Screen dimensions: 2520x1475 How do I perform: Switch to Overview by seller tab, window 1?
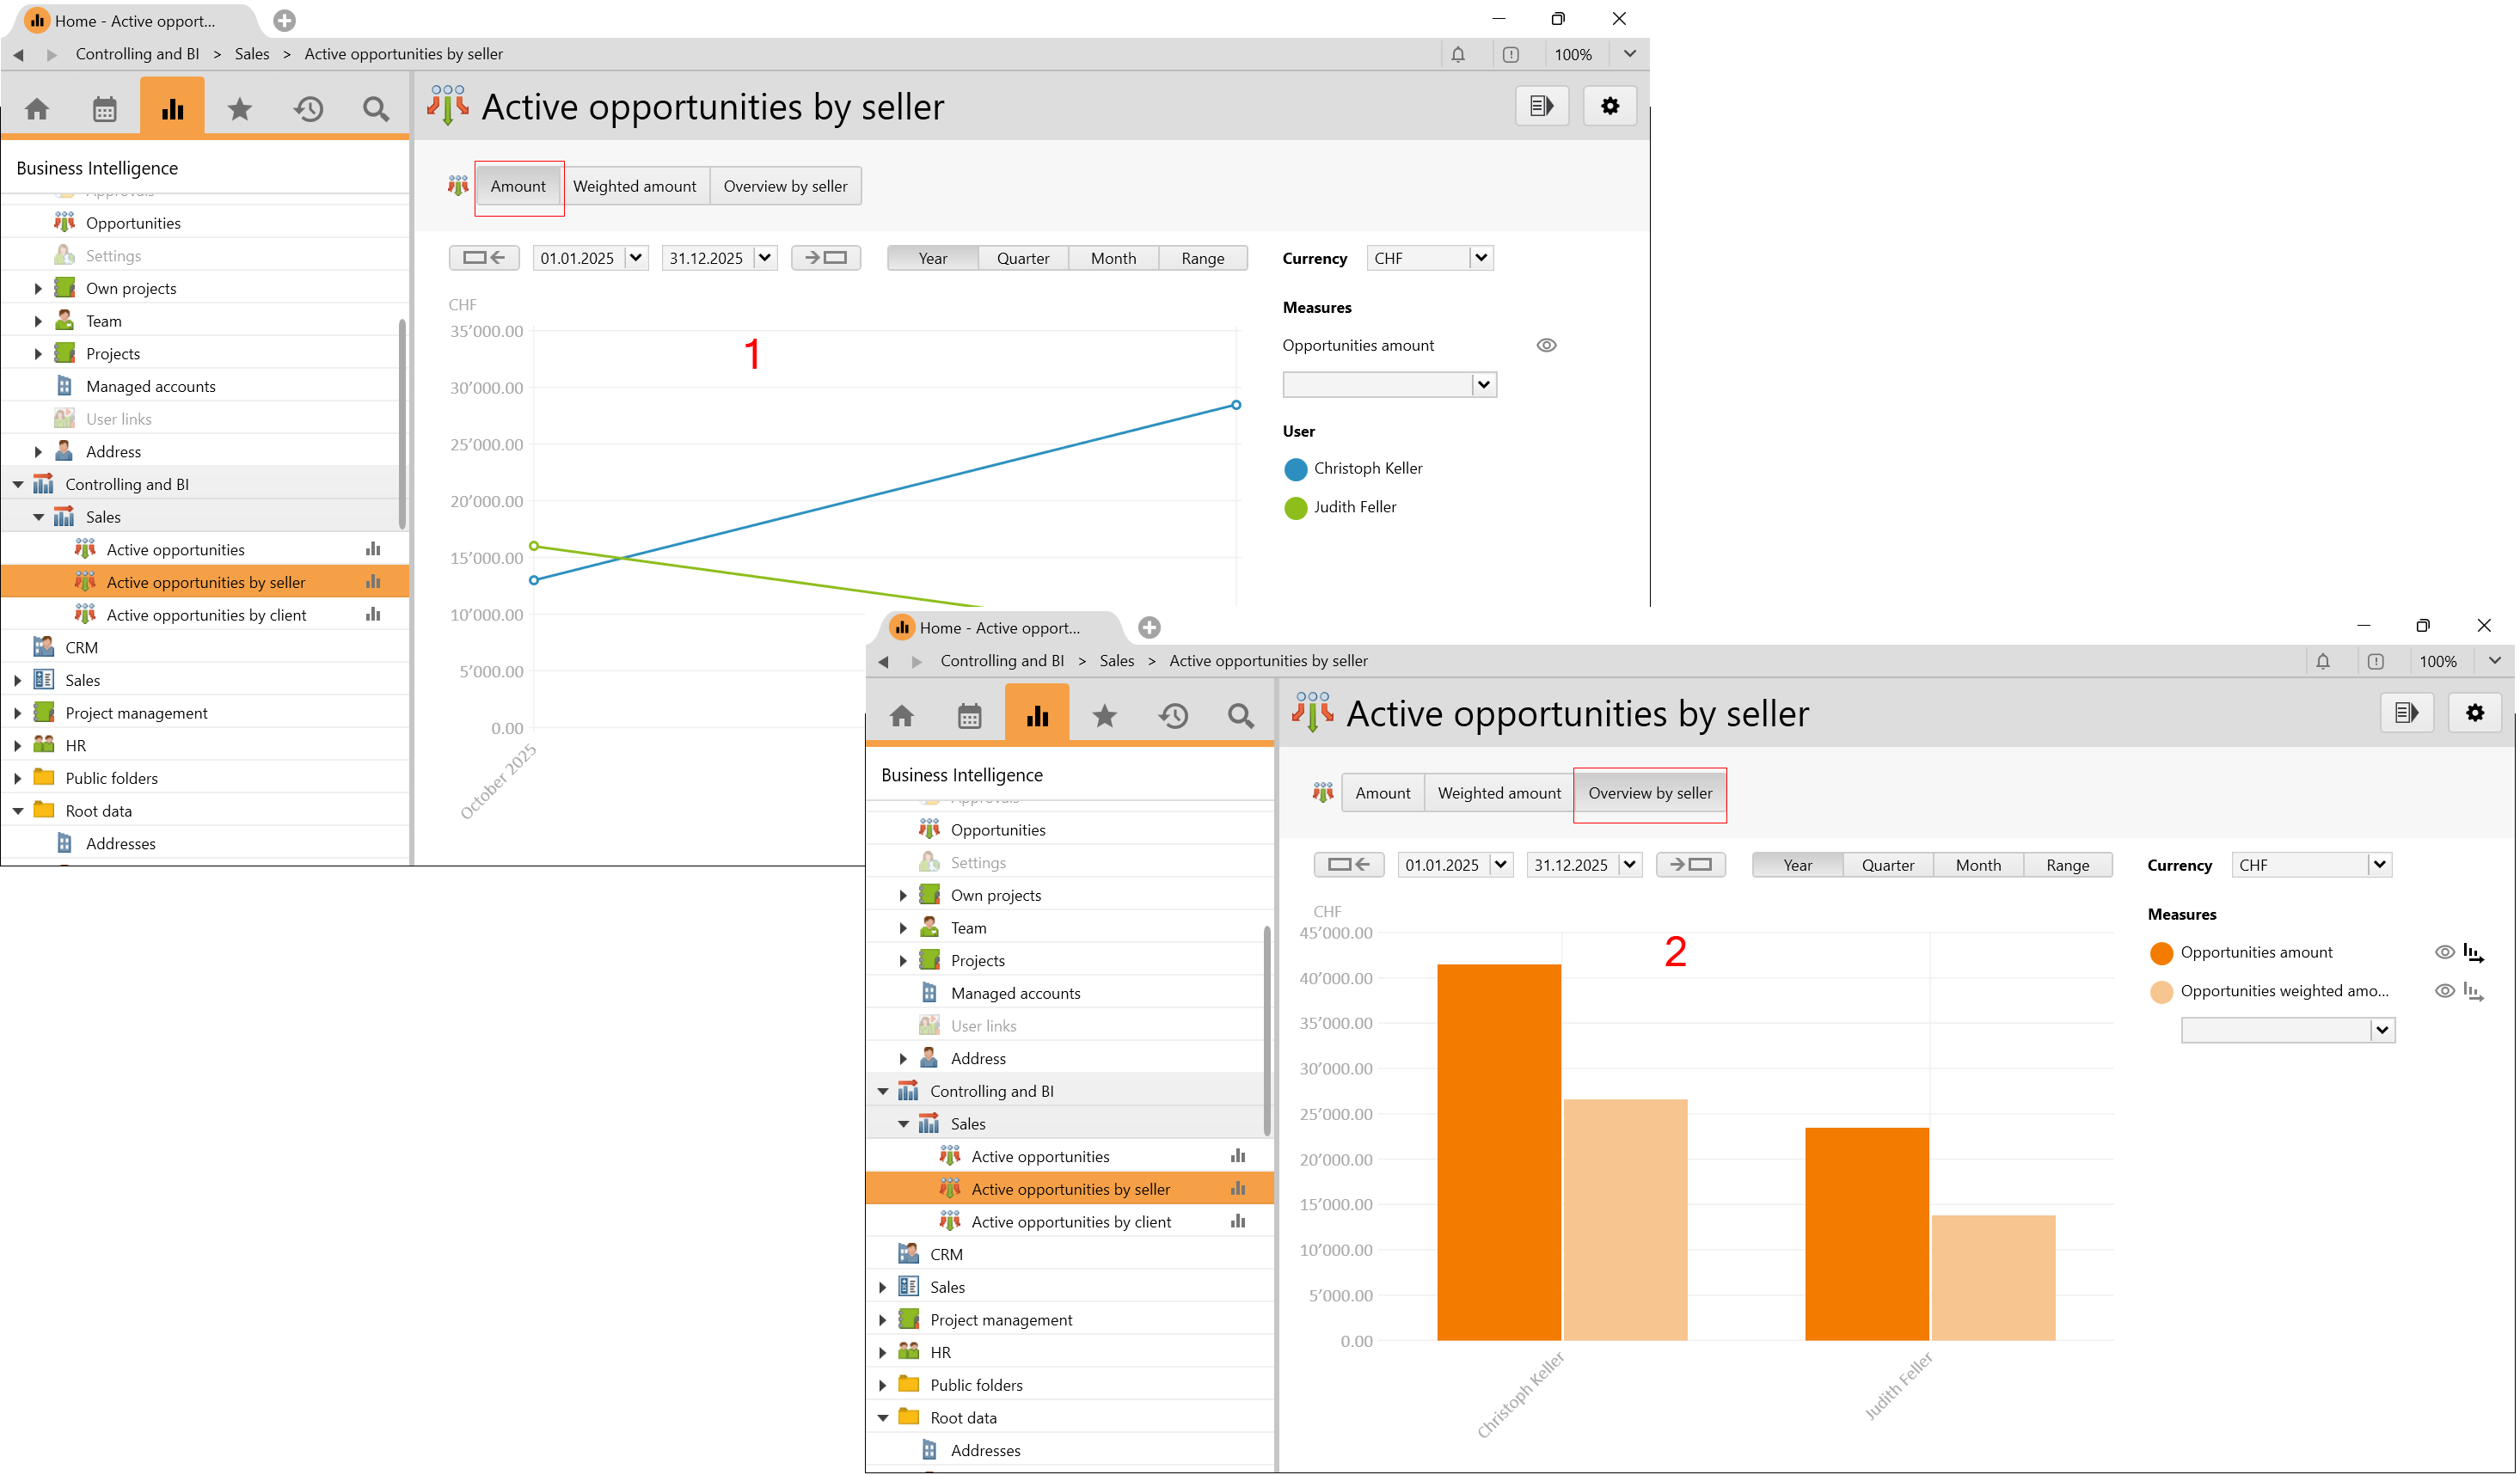785,186
